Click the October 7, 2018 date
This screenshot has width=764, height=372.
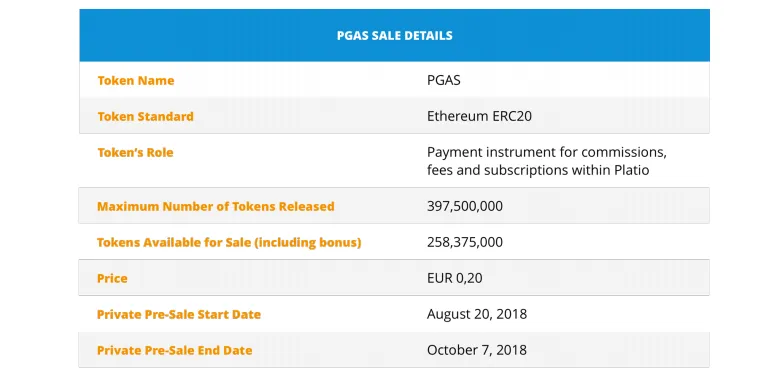[477, 350]
